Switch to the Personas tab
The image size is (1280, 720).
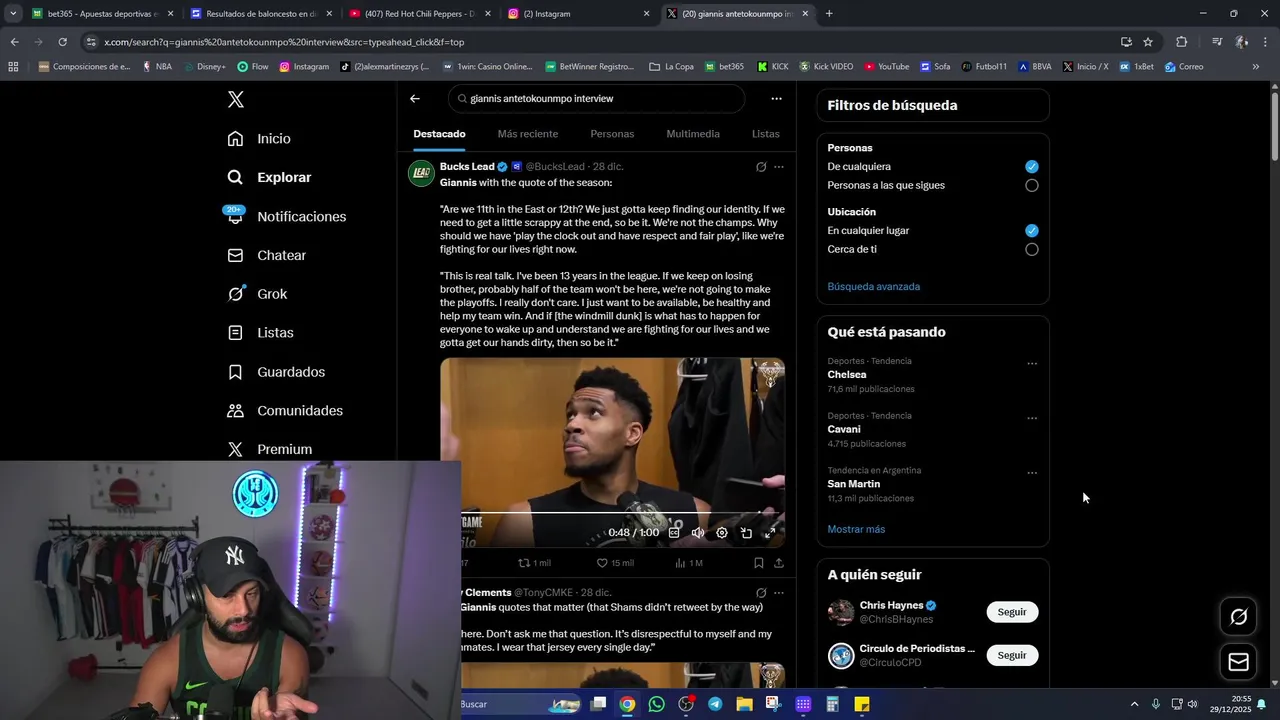click(612, 134)
